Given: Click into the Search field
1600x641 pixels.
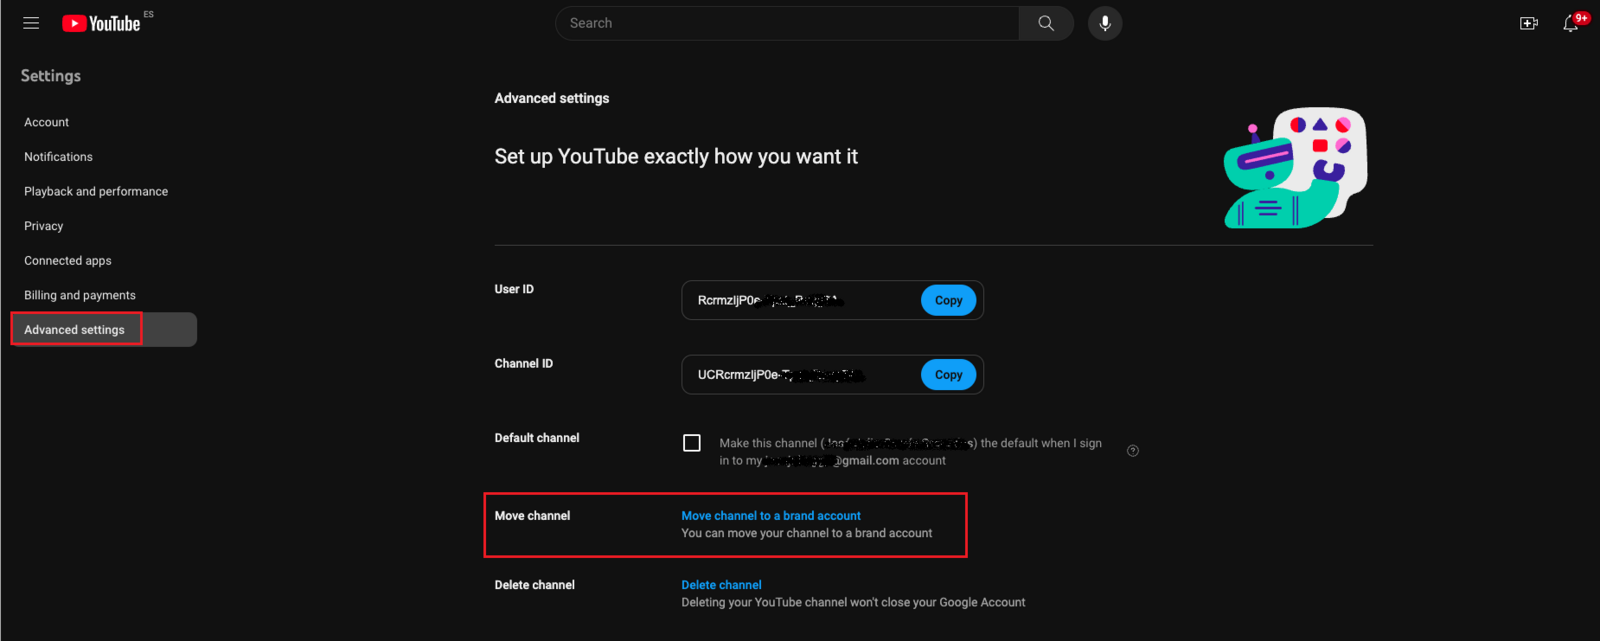Looking at the screenshot, I should (x=787, y=23).
